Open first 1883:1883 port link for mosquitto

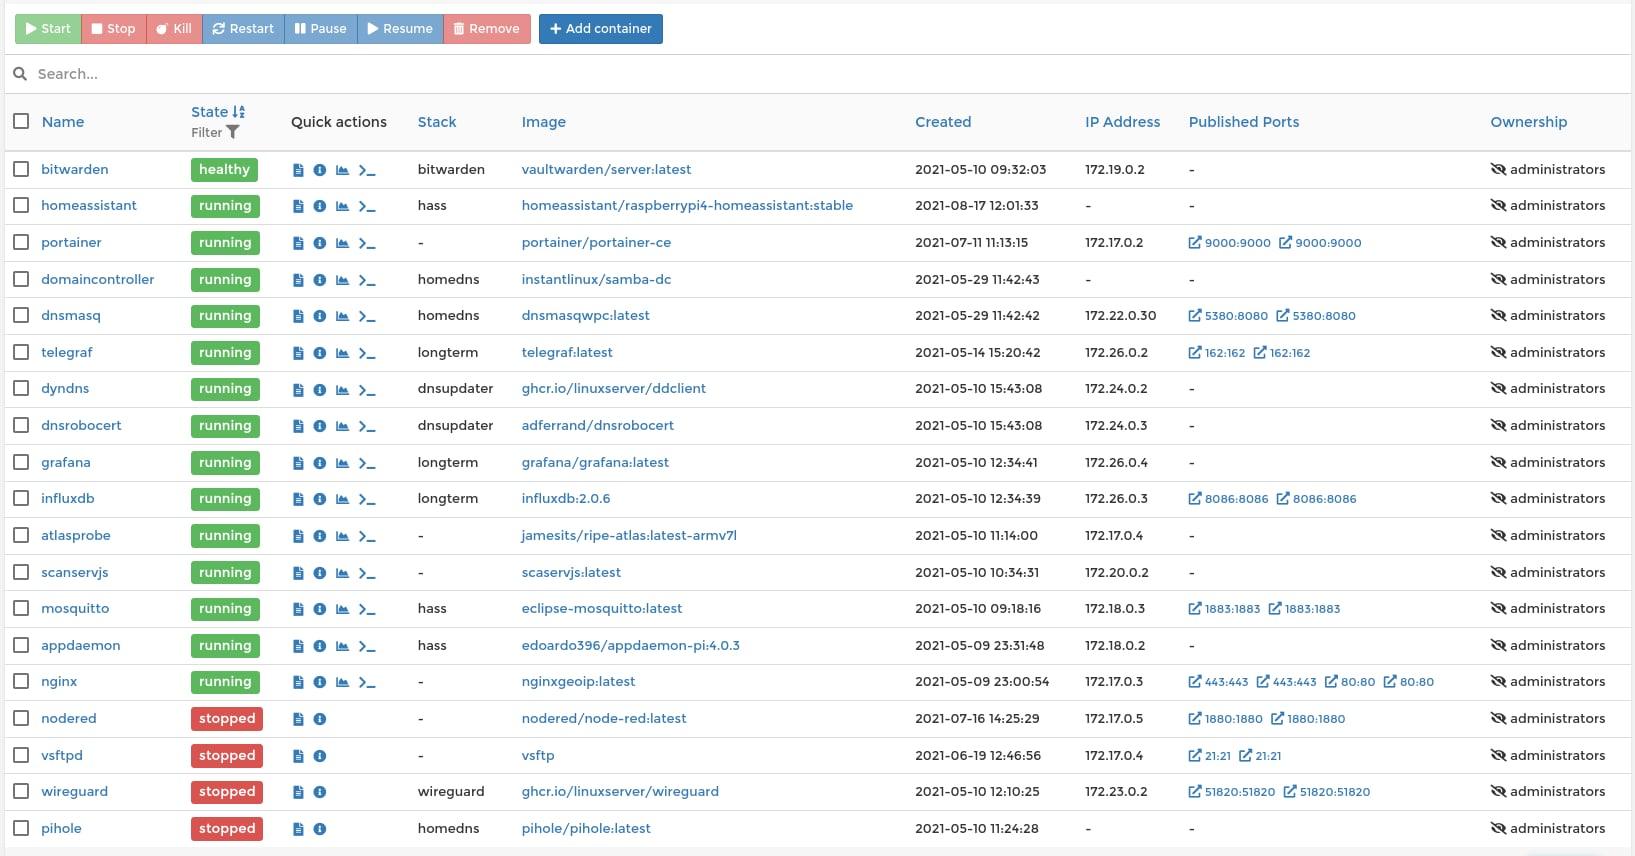tap(1224, 609)
